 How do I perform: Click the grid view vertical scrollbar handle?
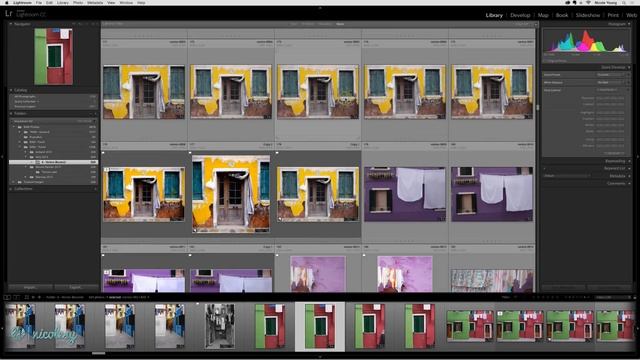click(x=537, y=107)
